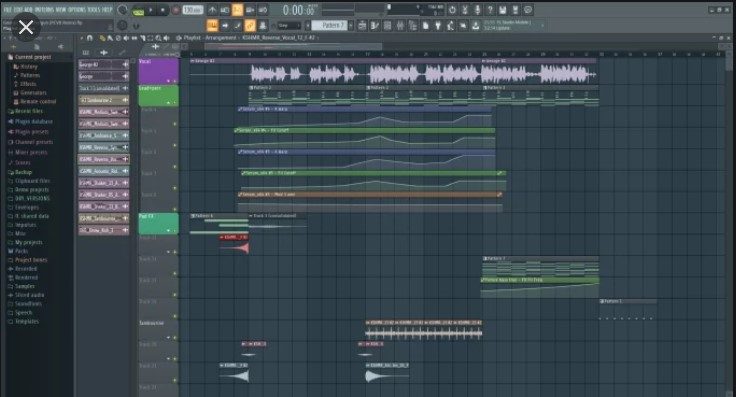Open the FILE menu
Viewport: 736px width, 397px height.
(8, 9)
